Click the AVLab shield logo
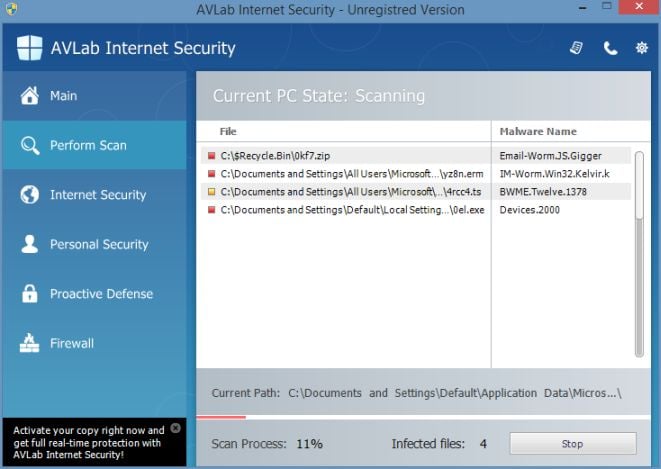The width and height of the screenshot is (661, 469). 29,48
